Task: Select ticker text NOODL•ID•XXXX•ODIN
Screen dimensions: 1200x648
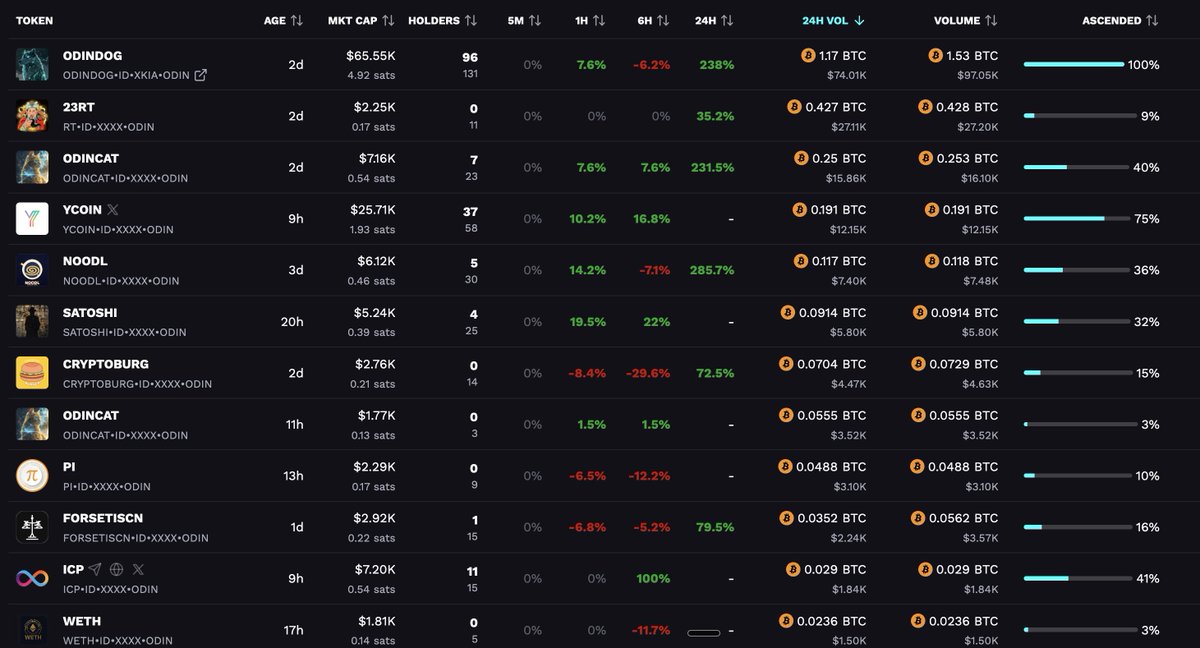Action: pos(121,281)
